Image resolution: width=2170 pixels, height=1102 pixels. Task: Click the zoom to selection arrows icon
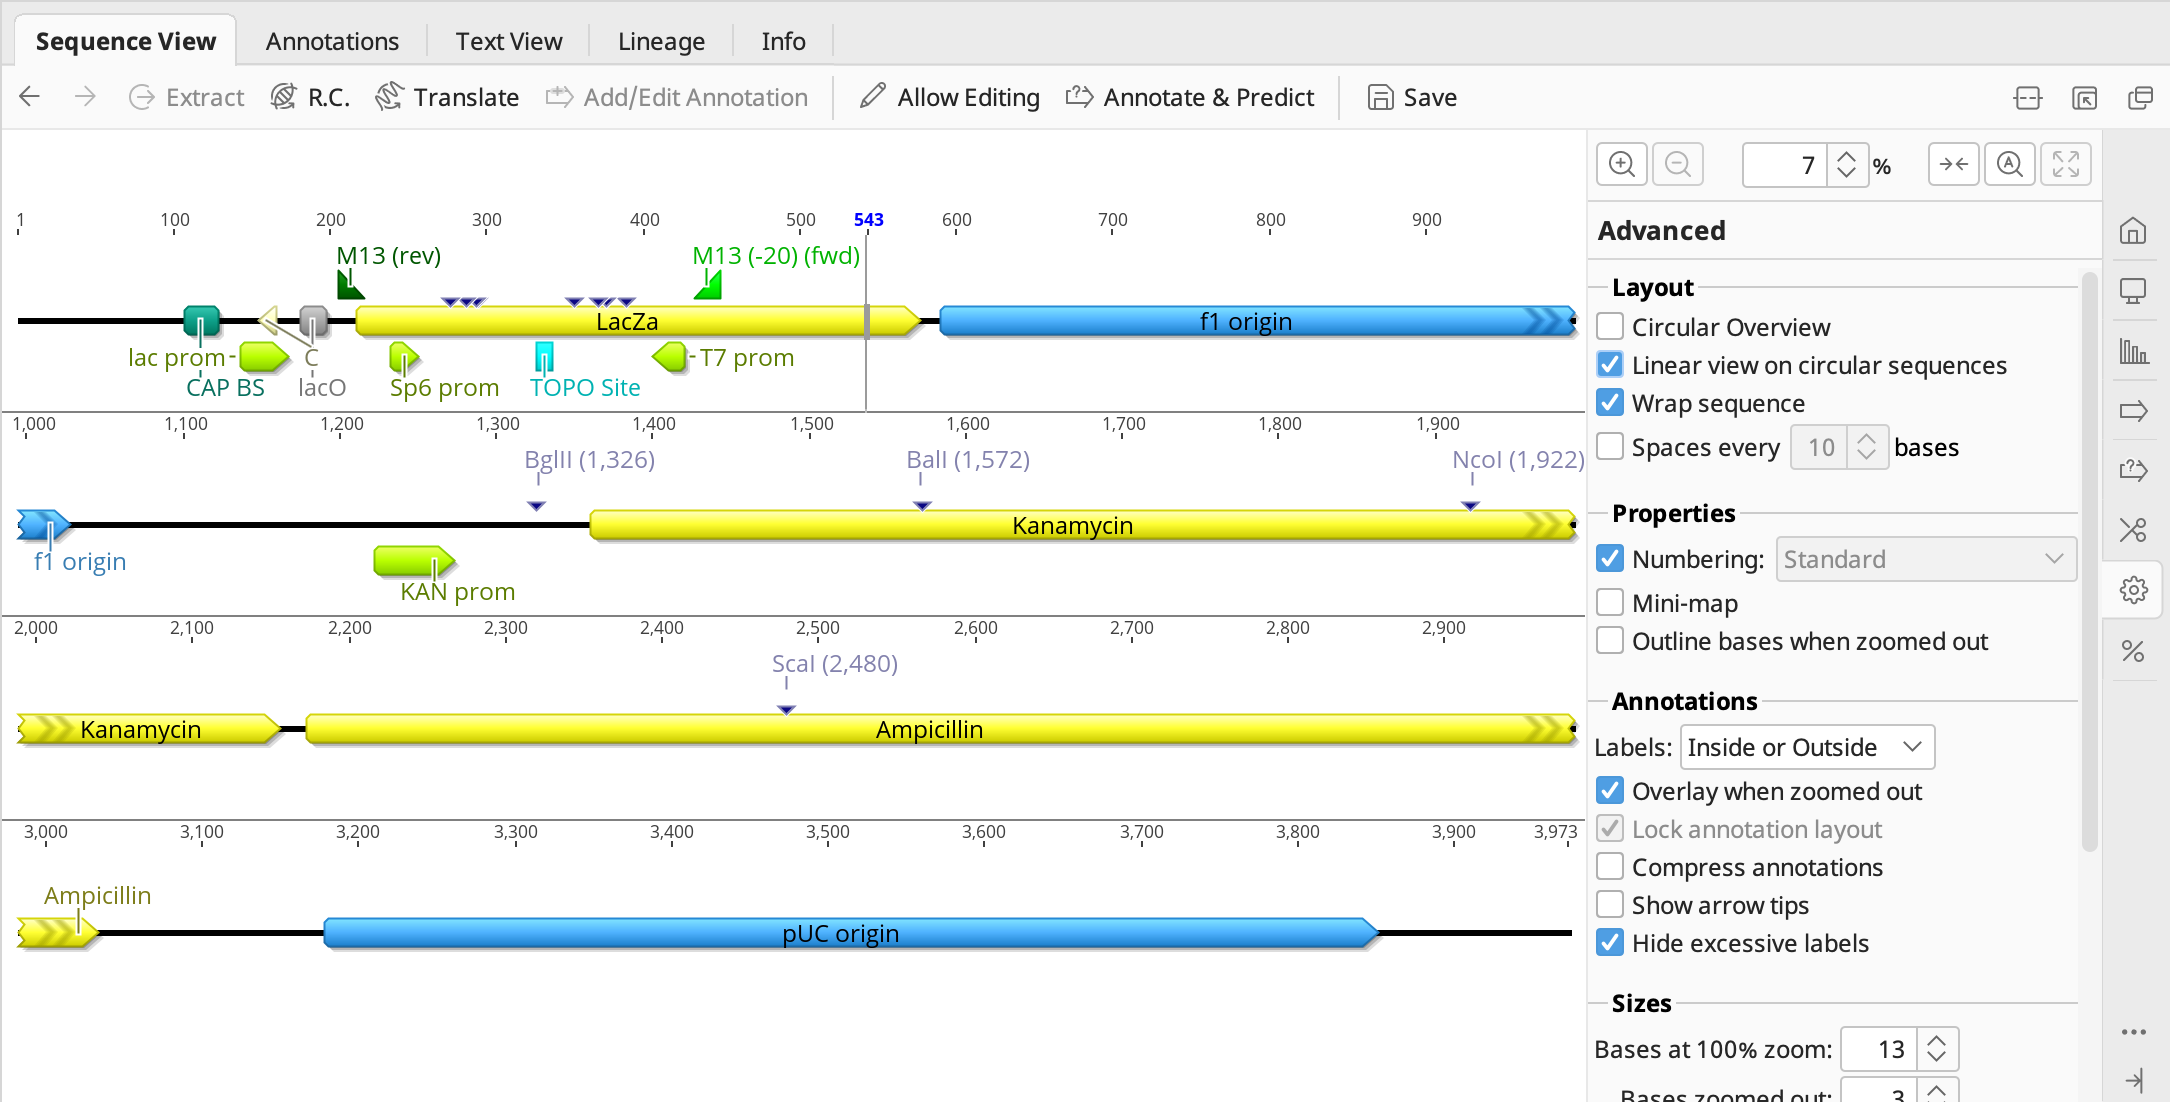[x=1953, y=165]
